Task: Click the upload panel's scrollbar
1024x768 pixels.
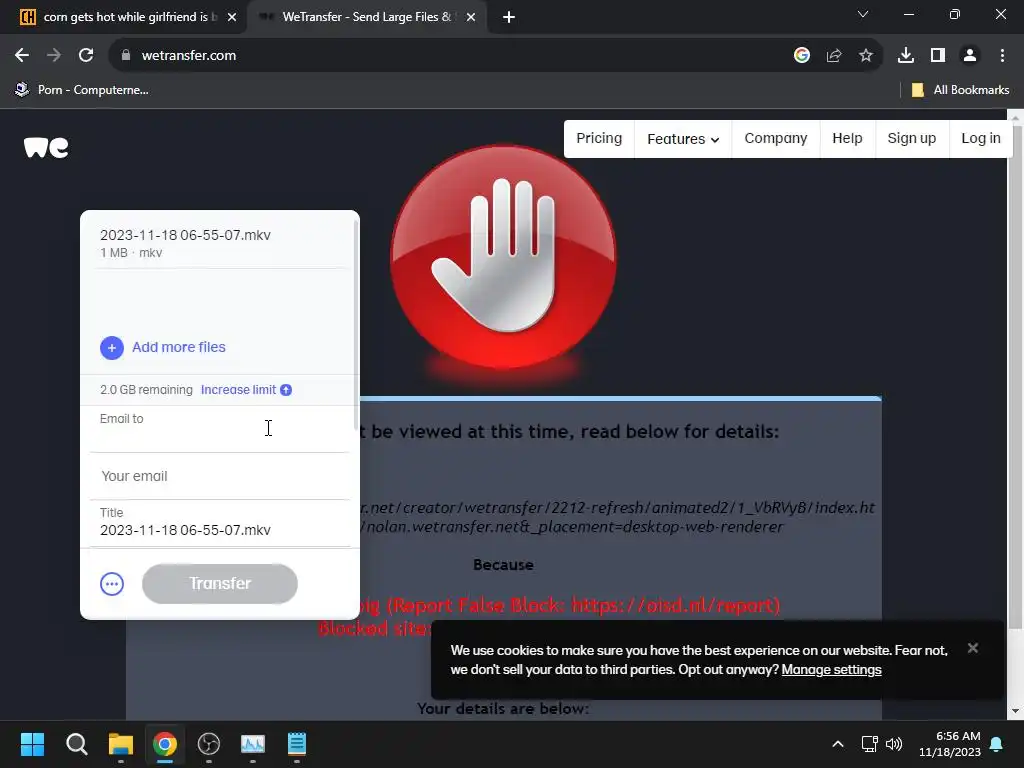Action: click(x=356, y=323)
